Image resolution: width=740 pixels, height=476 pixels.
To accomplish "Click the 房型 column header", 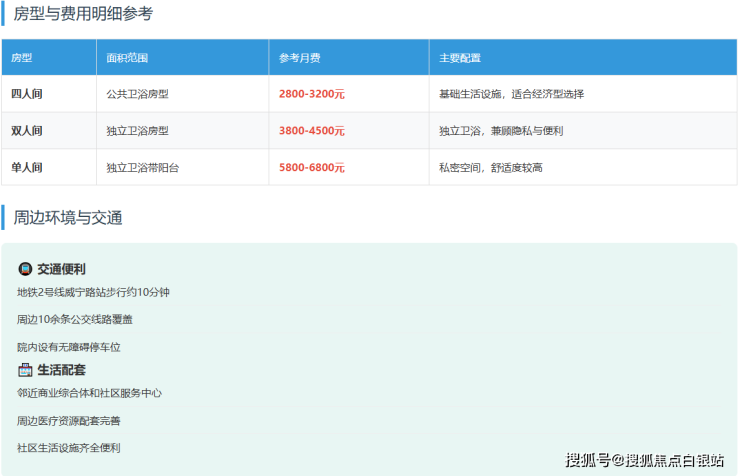I will (22, 58).
